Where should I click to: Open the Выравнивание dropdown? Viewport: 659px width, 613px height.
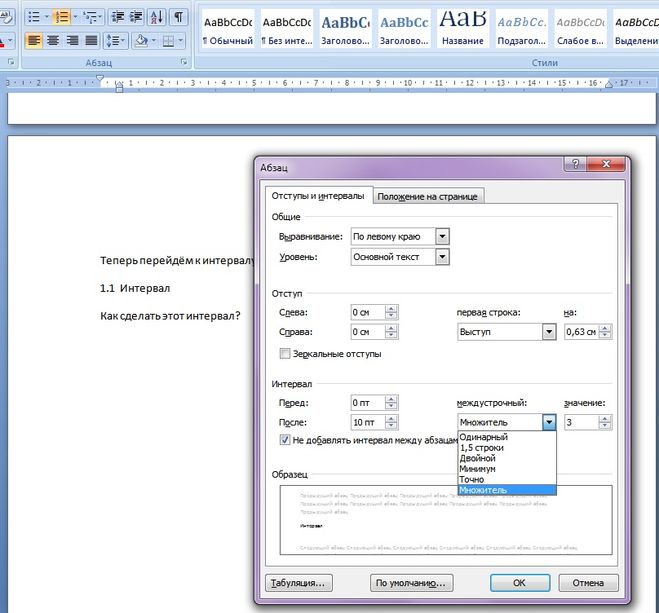click(x=442, y=236)
